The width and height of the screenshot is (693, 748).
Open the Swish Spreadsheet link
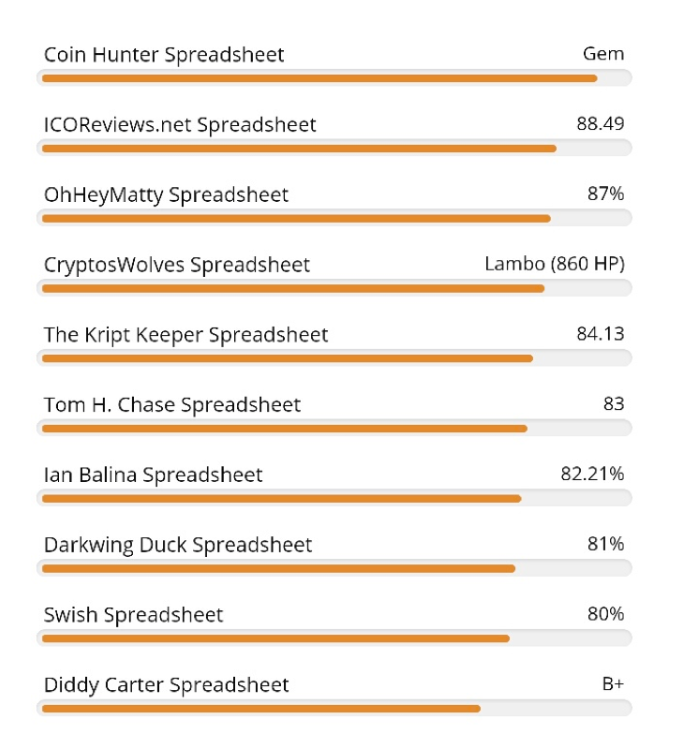point(133,615)
